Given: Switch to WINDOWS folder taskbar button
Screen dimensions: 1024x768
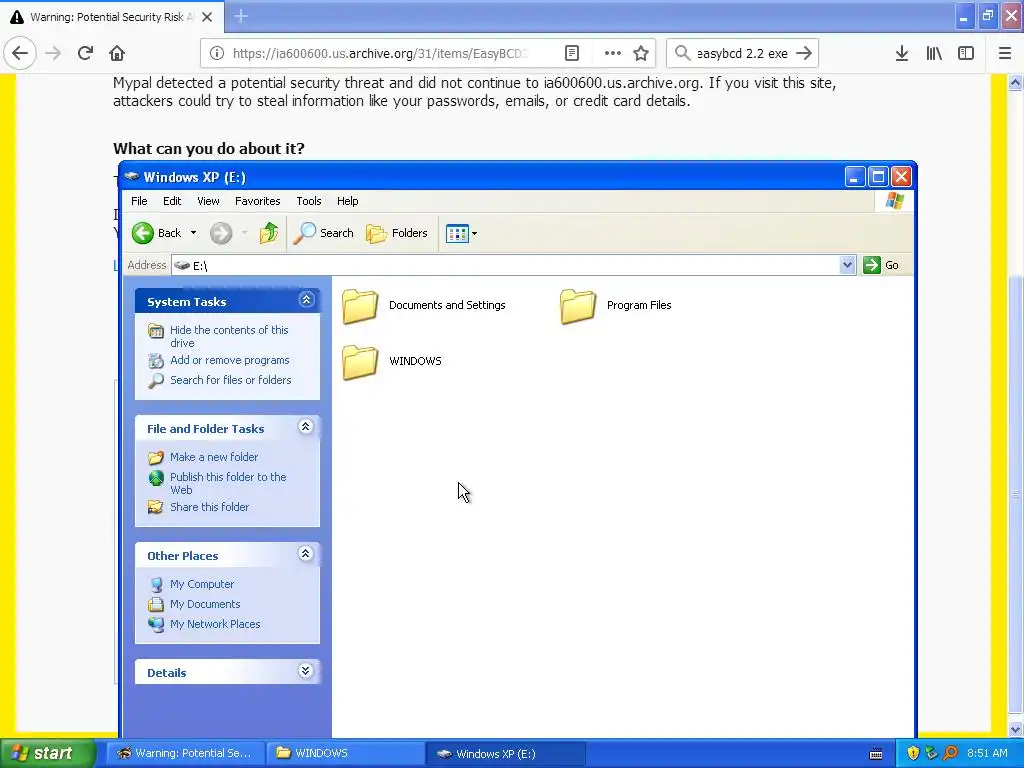Looking at the screenshot, I should click(x=345, y=753).
